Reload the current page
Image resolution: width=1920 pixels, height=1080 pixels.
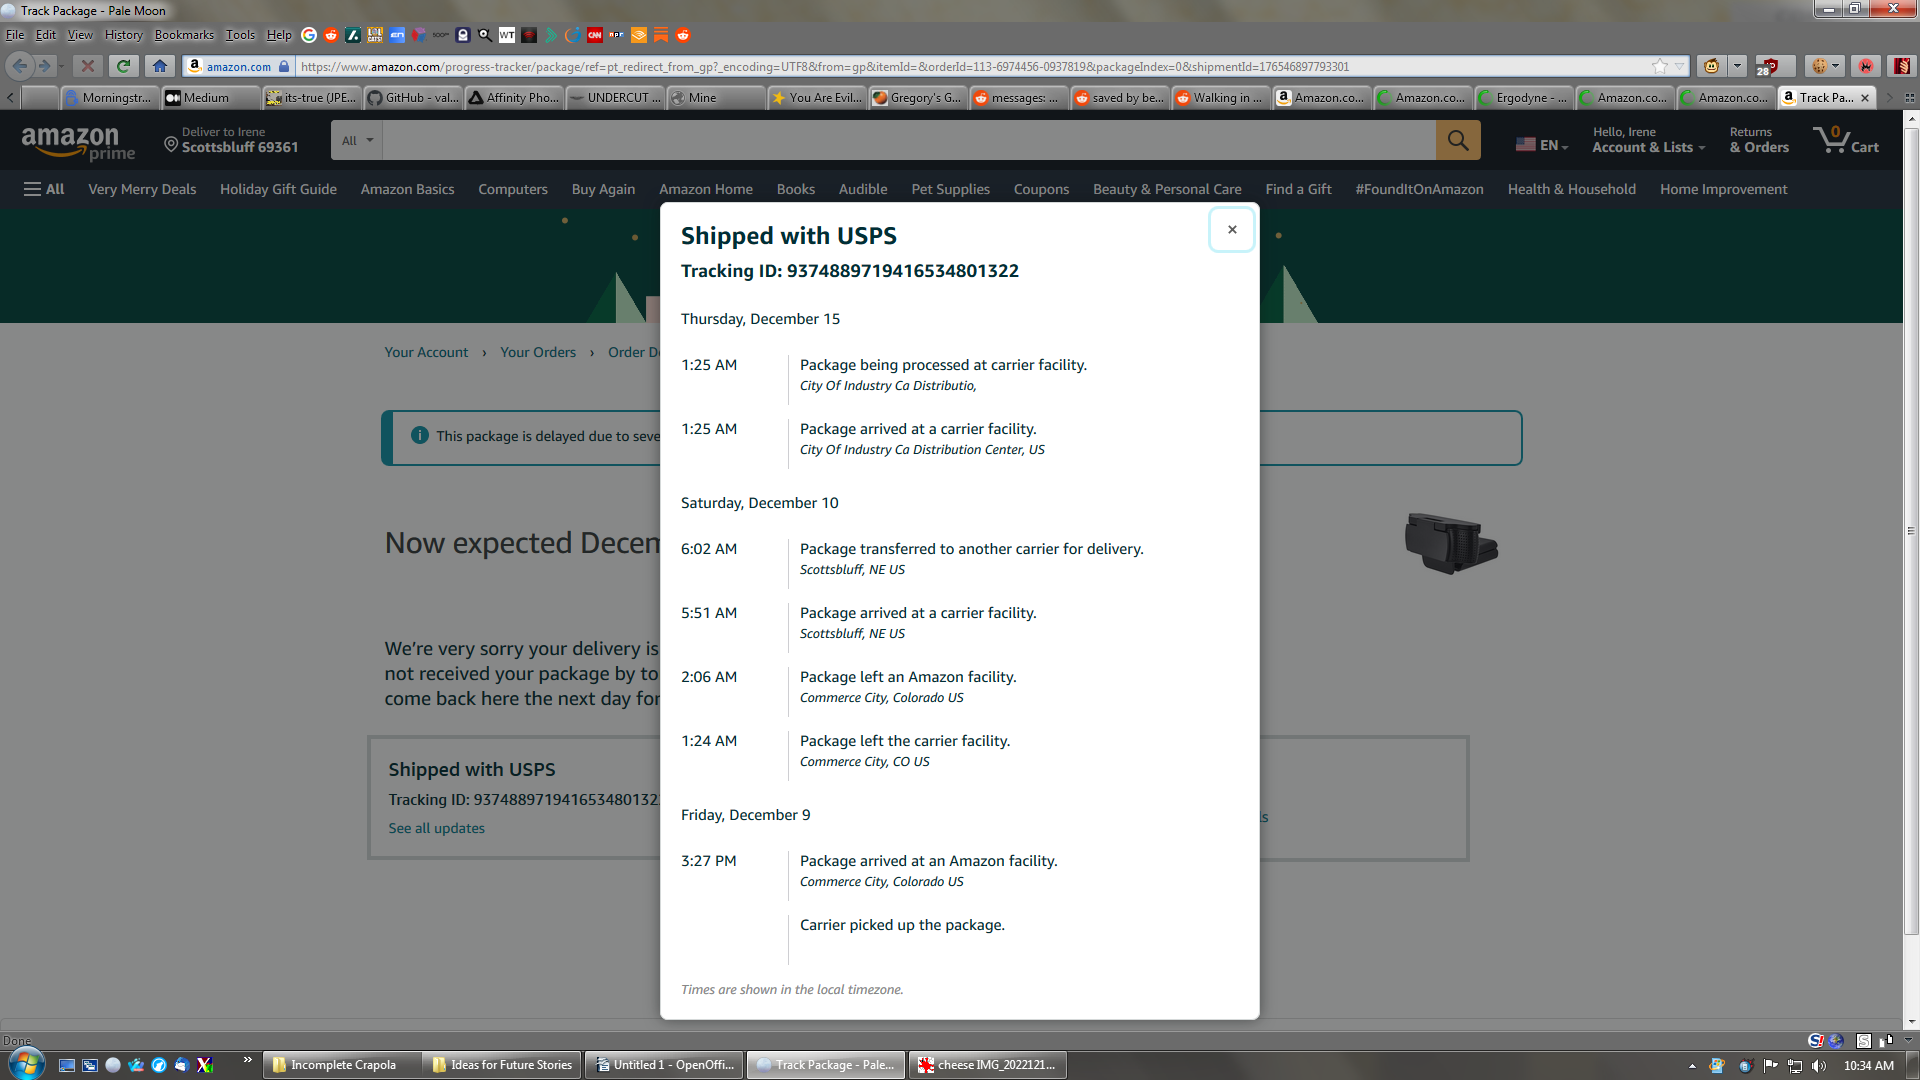pyautogui.click(x=123, y=66)
